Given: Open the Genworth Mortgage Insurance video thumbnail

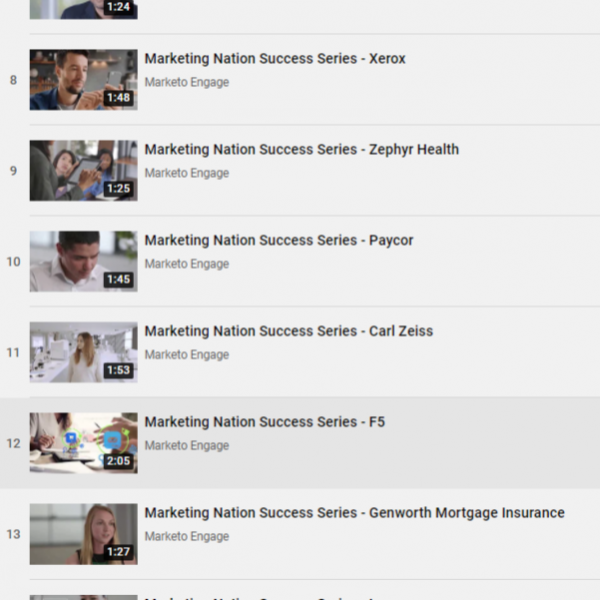Looking at the screenshot, I should click(x=83, y=534).
